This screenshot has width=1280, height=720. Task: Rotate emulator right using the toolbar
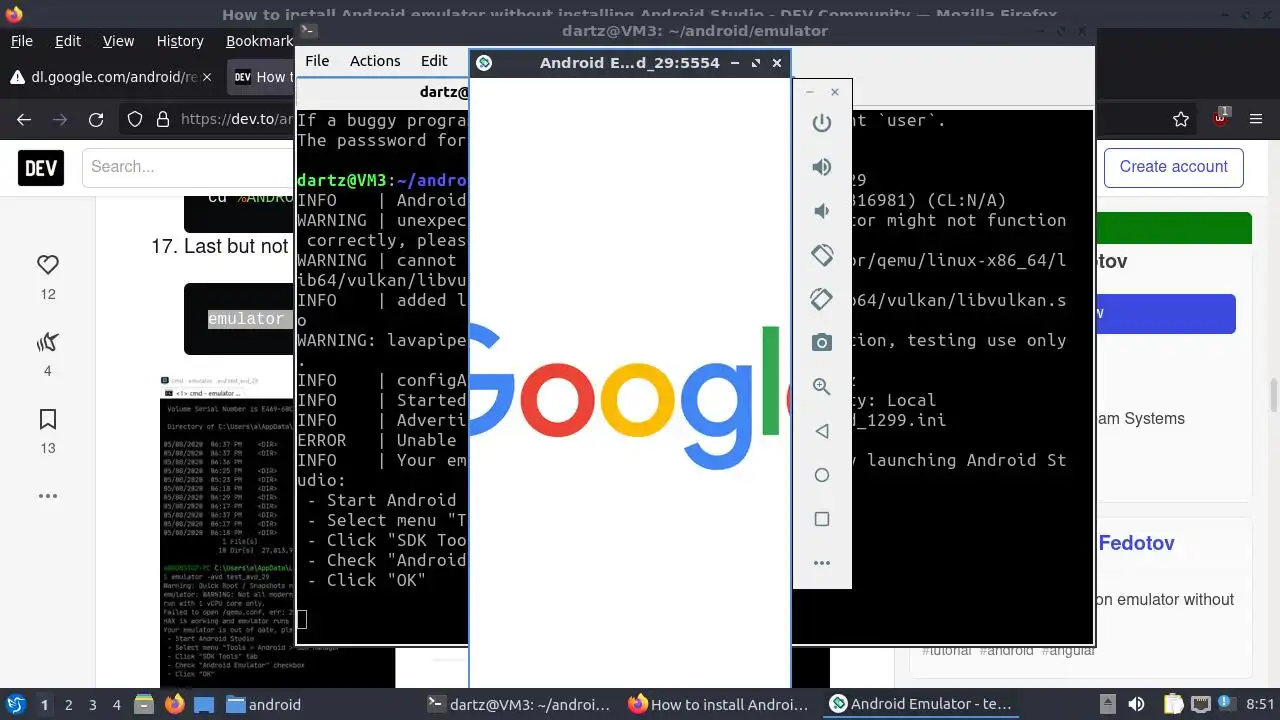[x=822, y=299]
